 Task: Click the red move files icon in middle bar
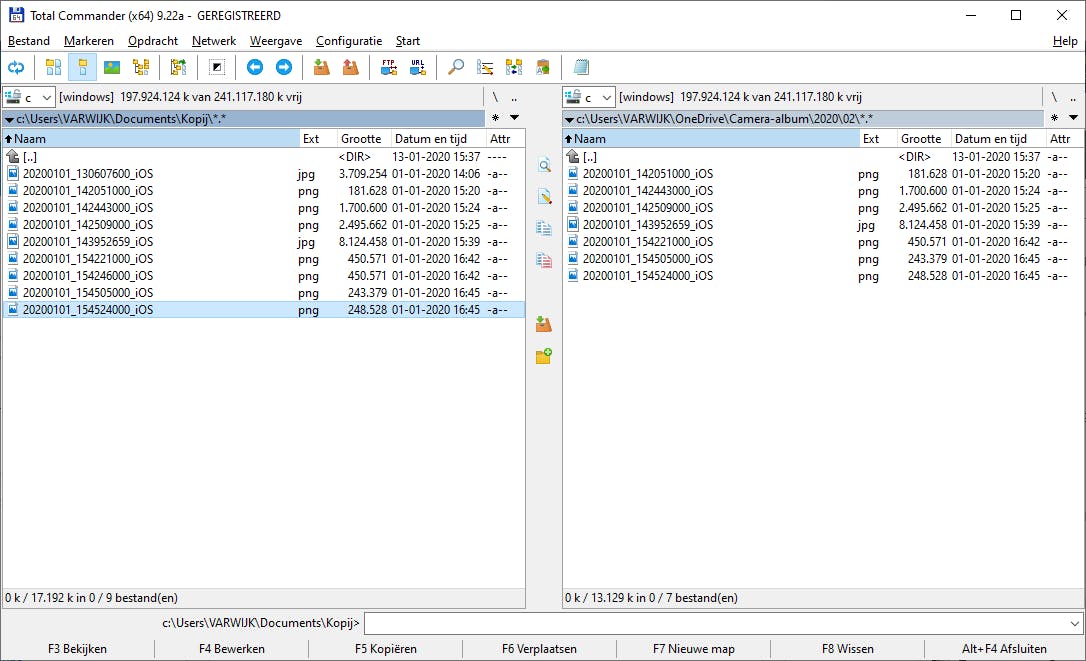pyautogui.click(x=544, y=260)
